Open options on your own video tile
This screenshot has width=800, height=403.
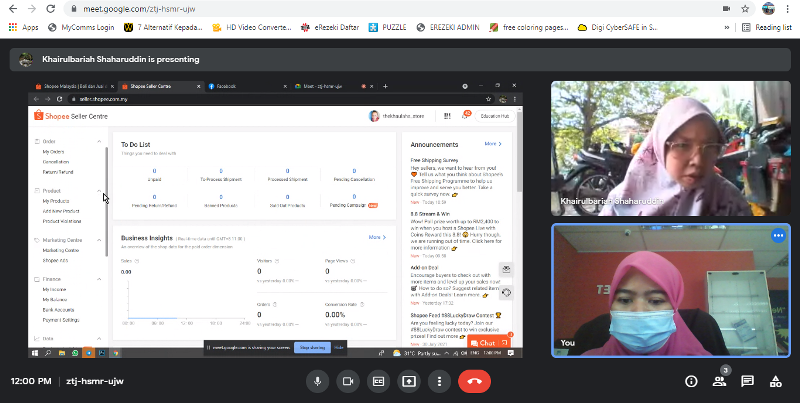pos(778,235)
